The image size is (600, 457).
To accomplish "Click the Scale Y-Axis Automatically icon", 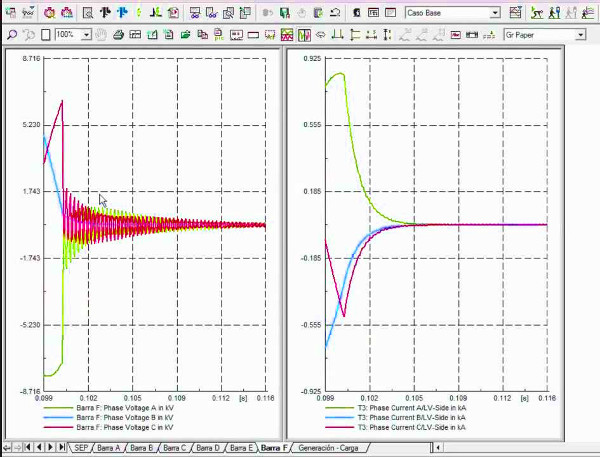I will coord(355,35).
